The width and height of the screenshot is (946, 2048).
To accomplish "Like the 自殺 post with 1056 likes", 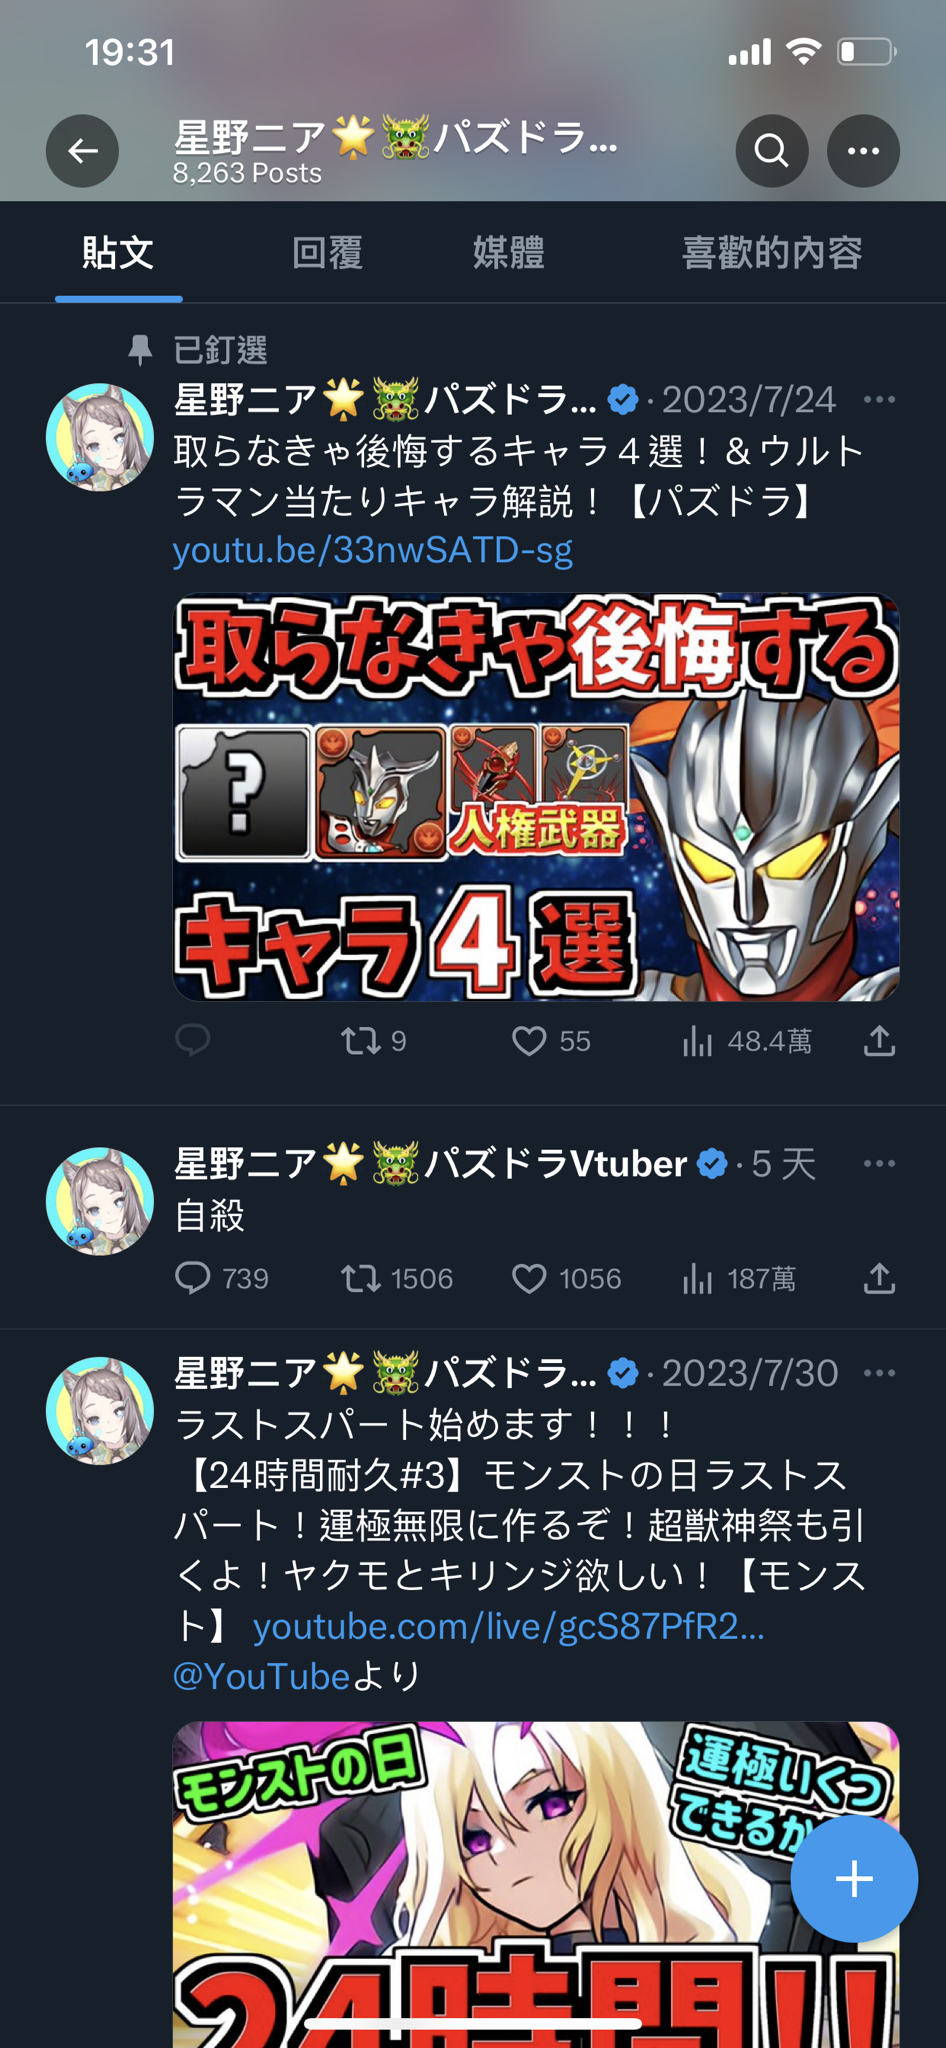I will tap(566, 1278).
